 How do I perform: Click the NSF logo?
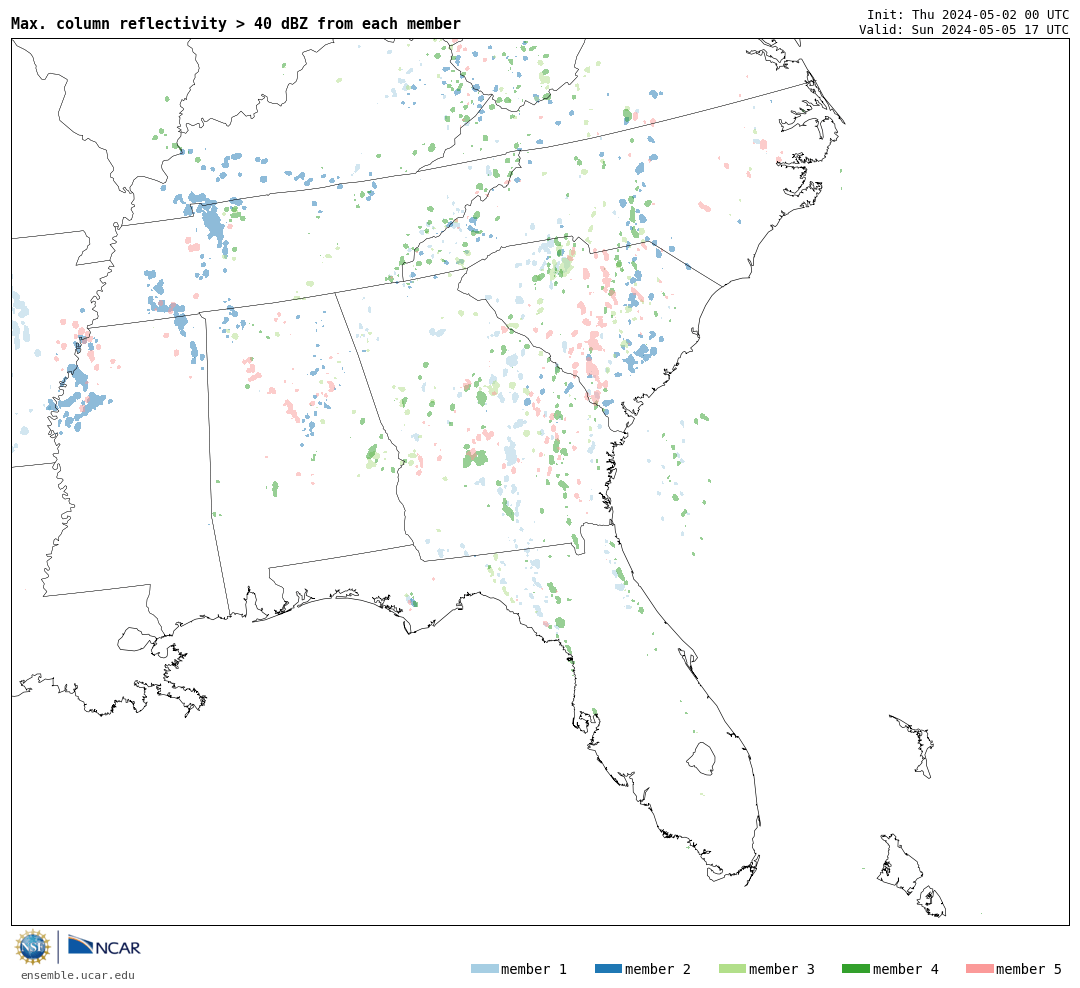[32, 947]
